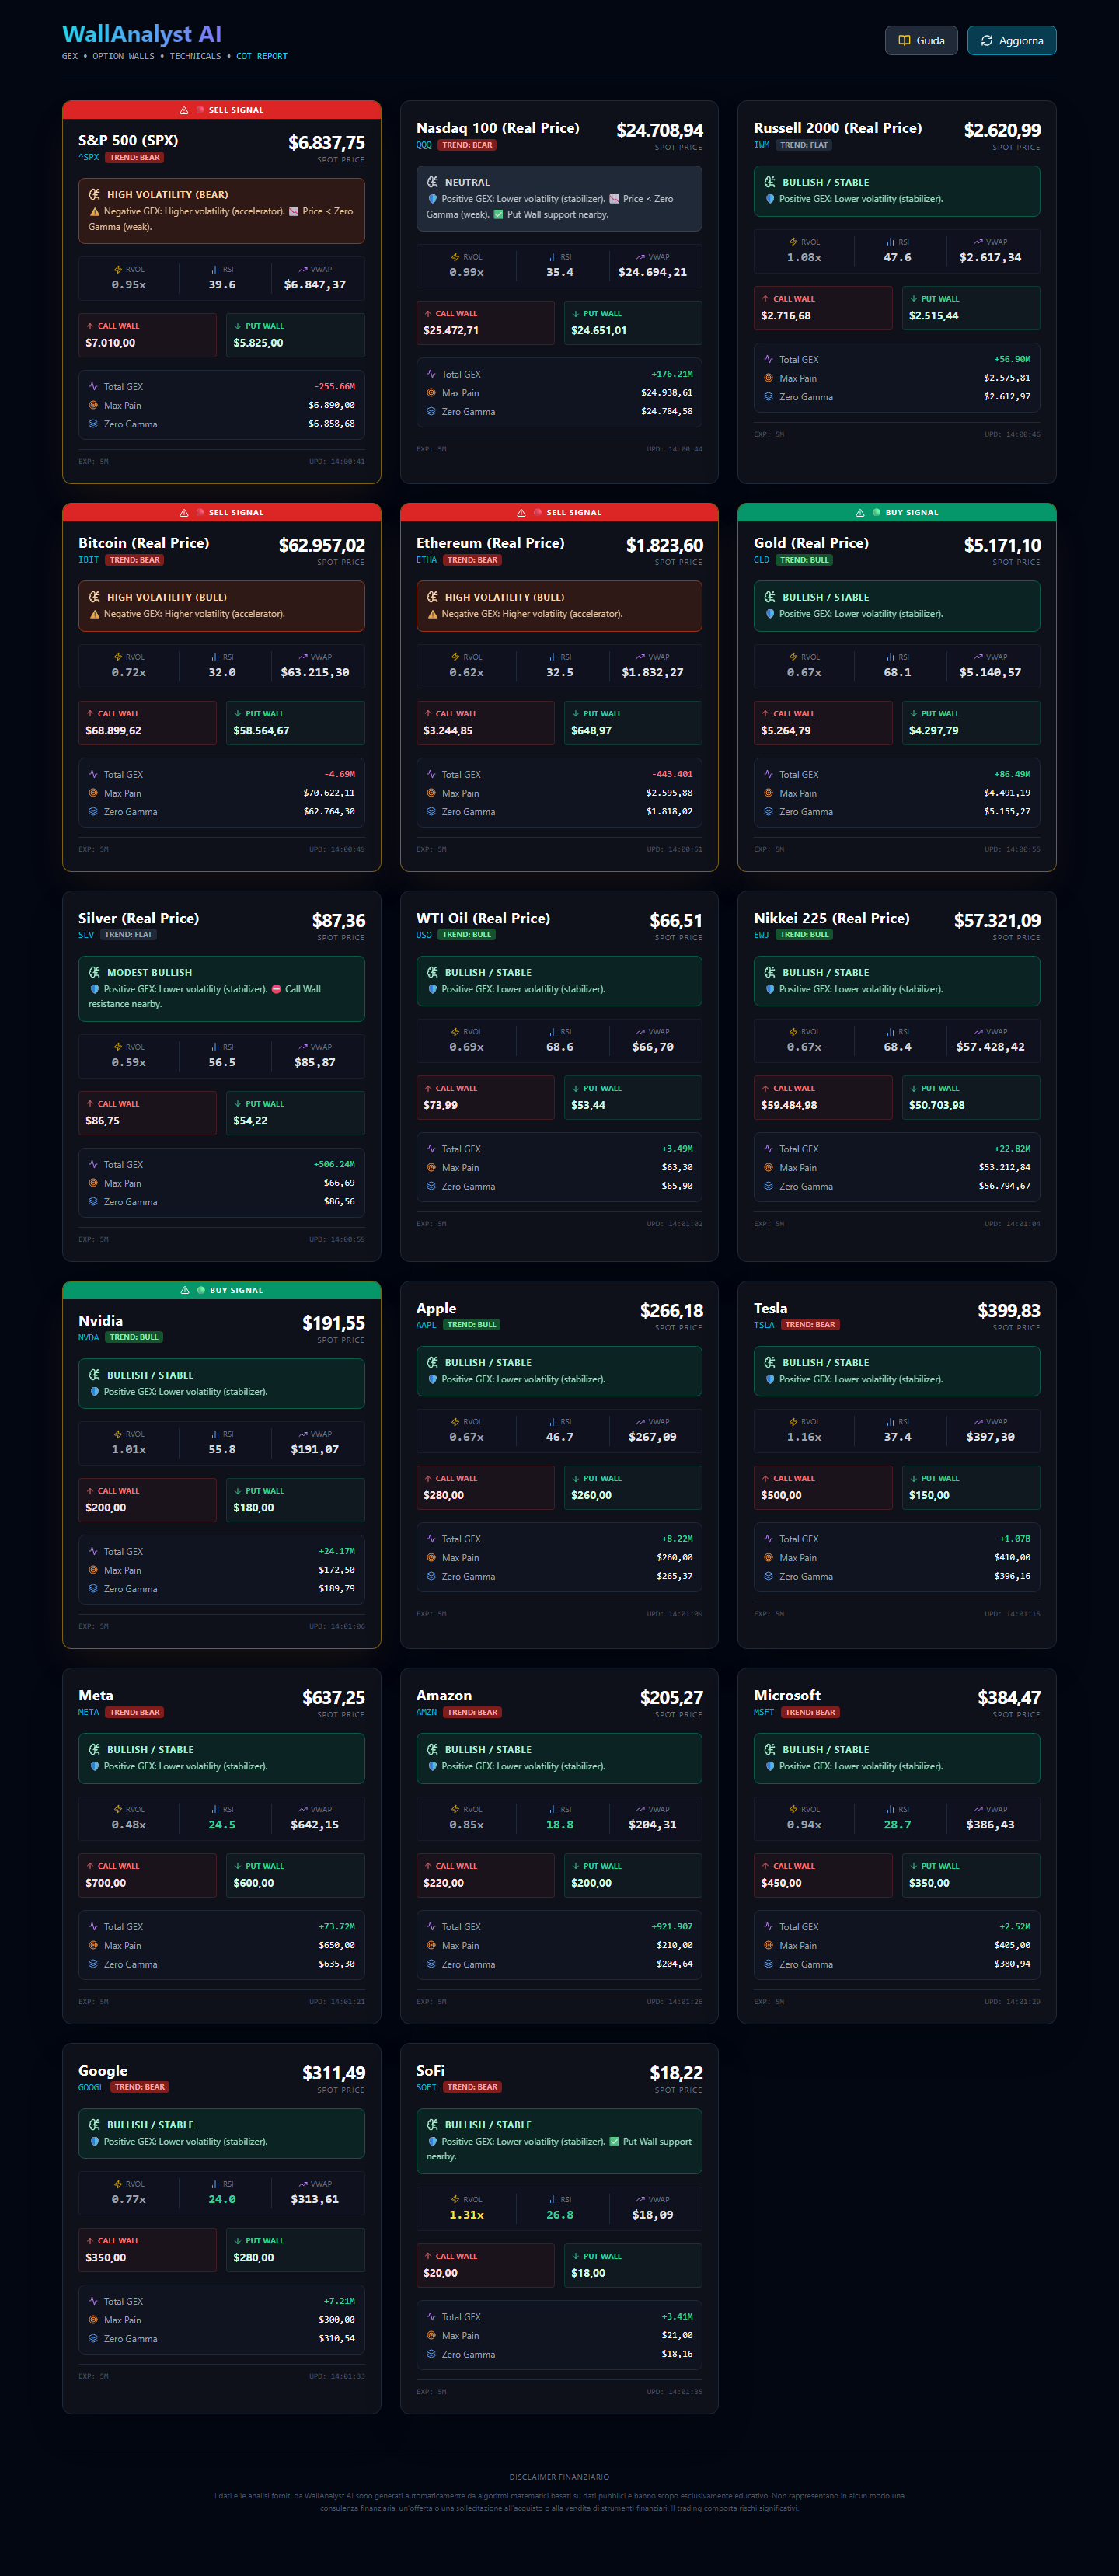The height and width of the screenshot is (2576, 1119).
Task: Click the VWAP trend icon on Meta card
Action: [x=302, y=1809]
